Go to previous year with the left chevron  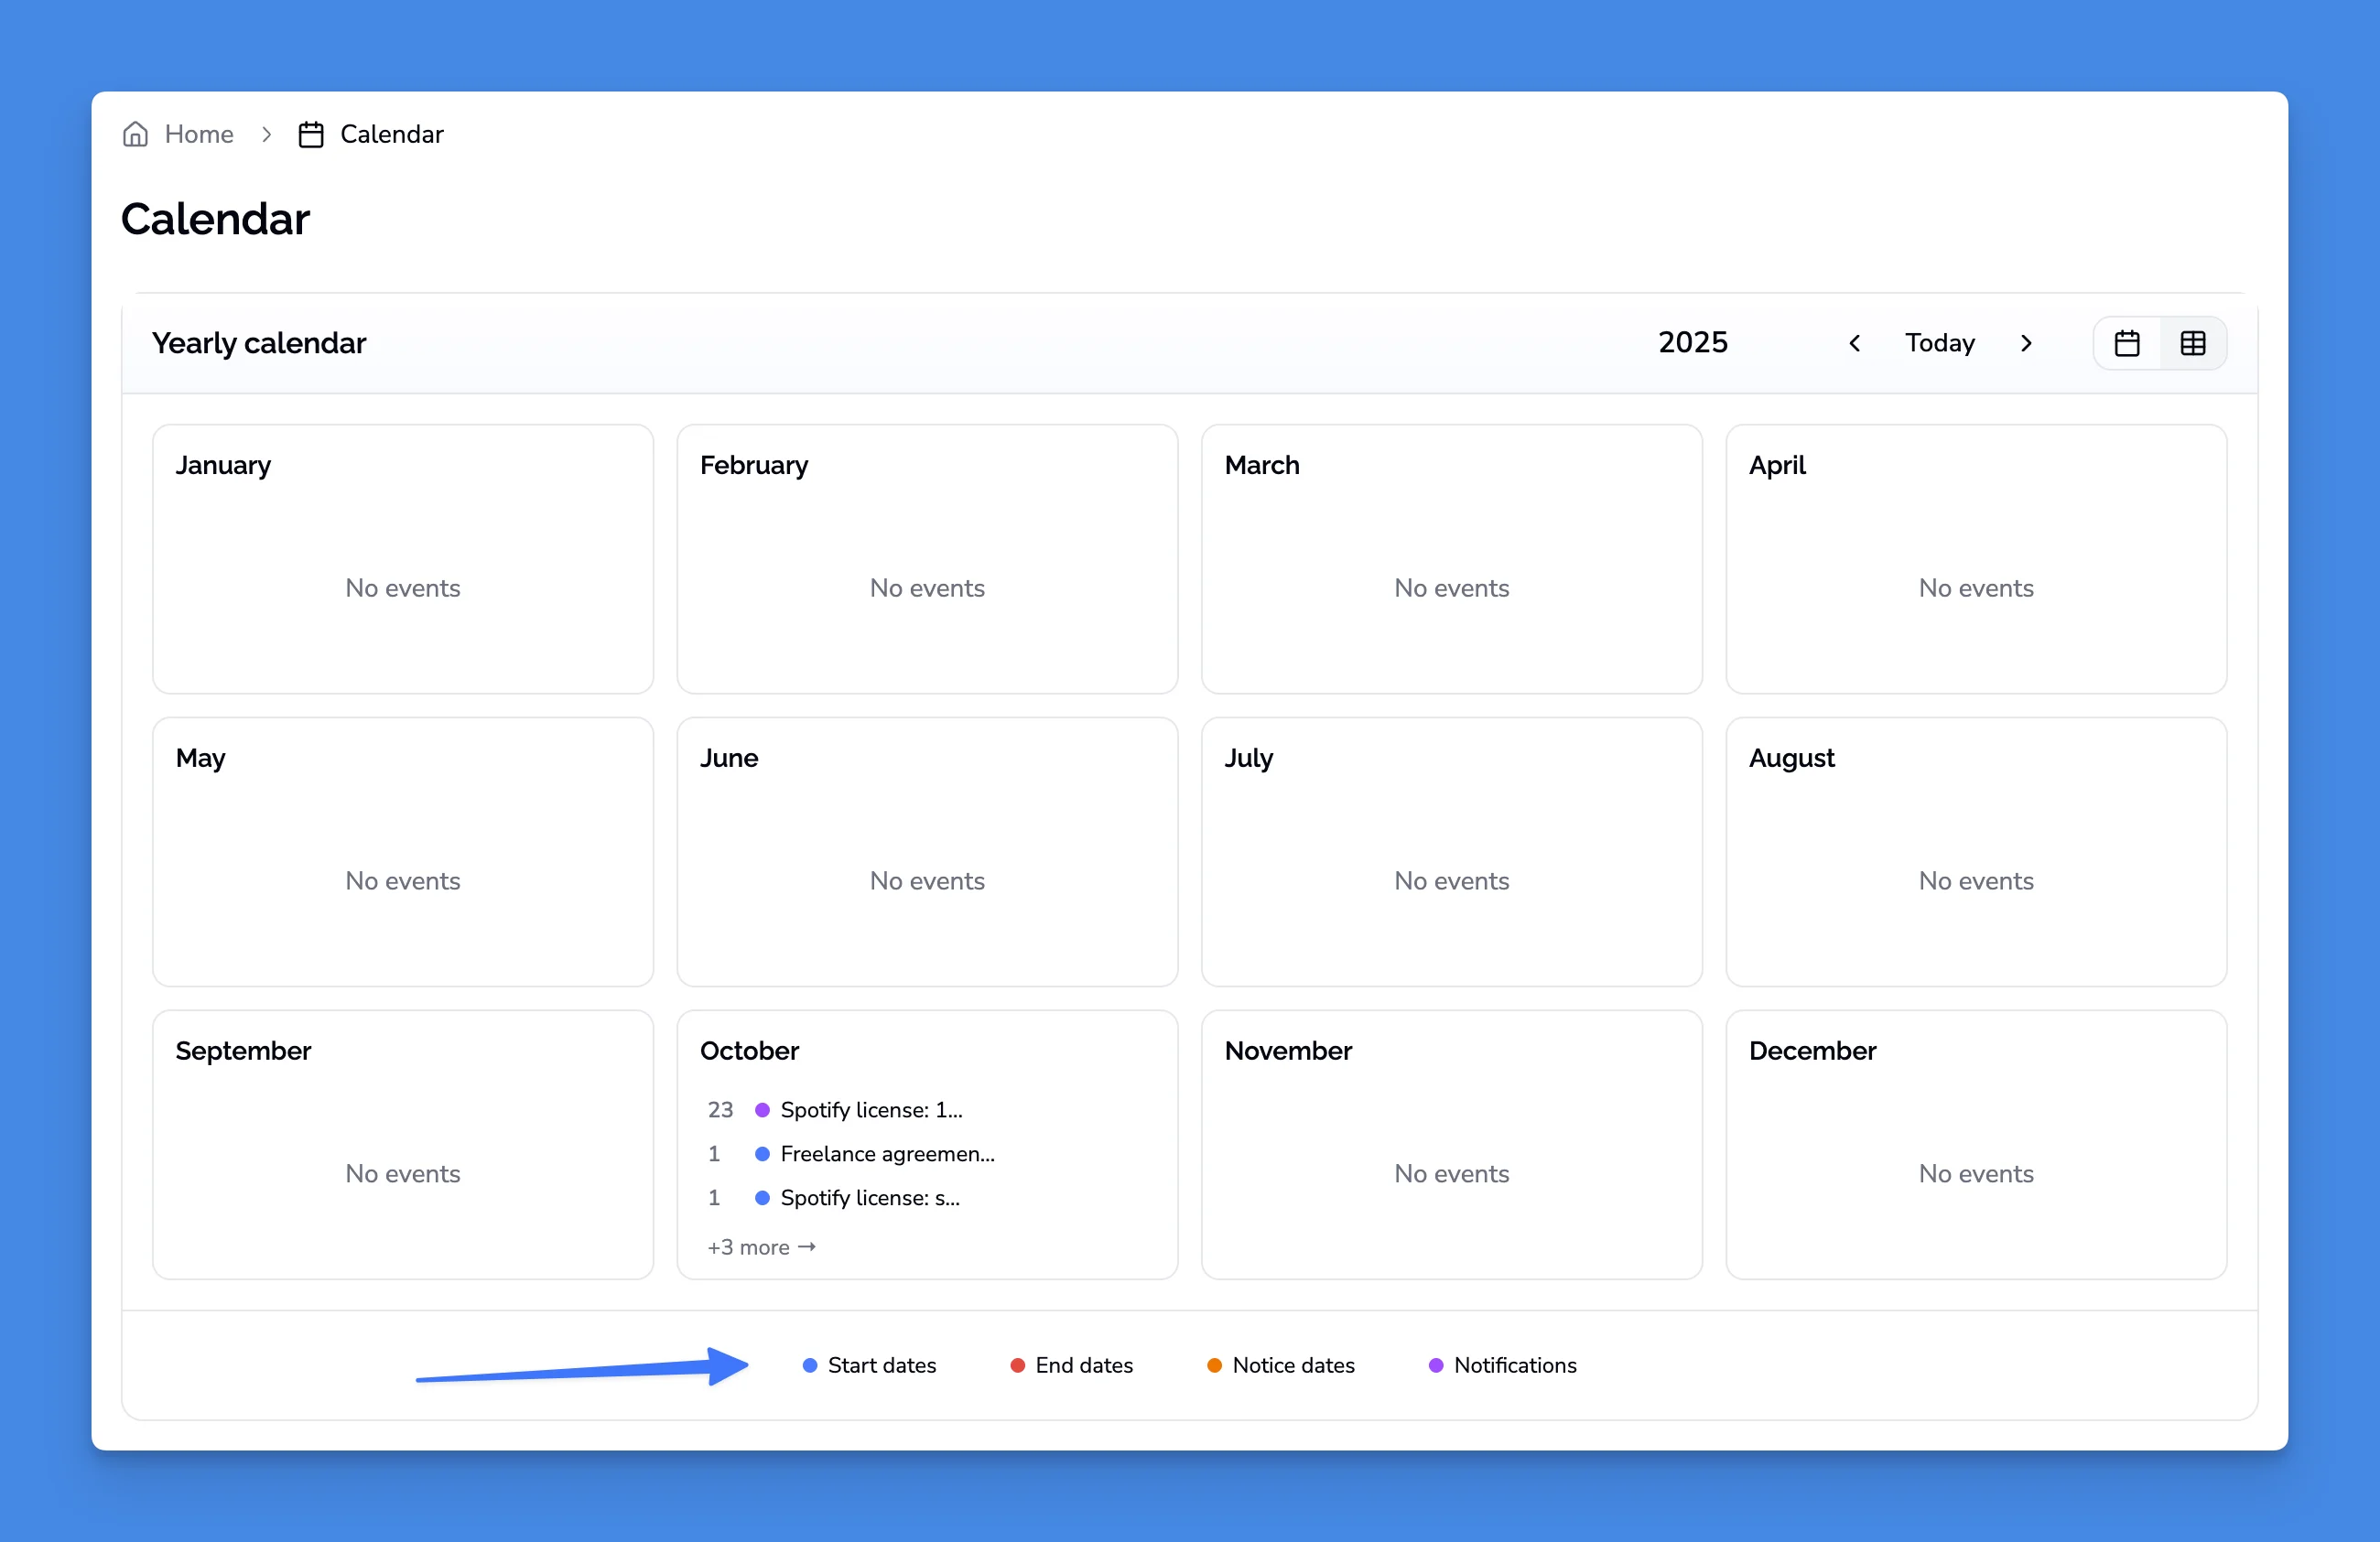1854,343
